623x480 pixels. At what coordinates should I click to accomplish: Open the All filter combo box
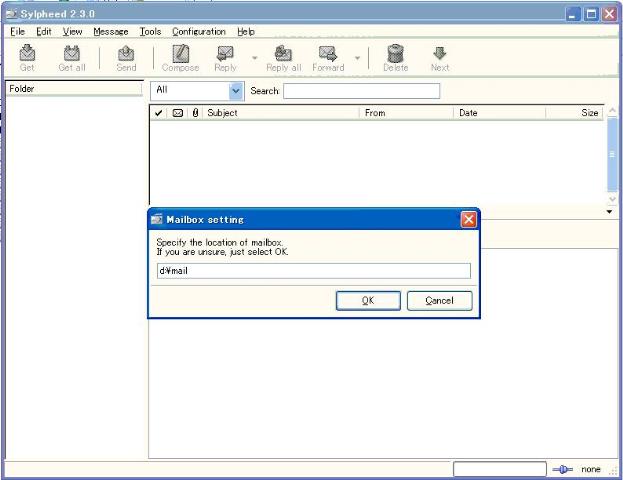point(197,91)
